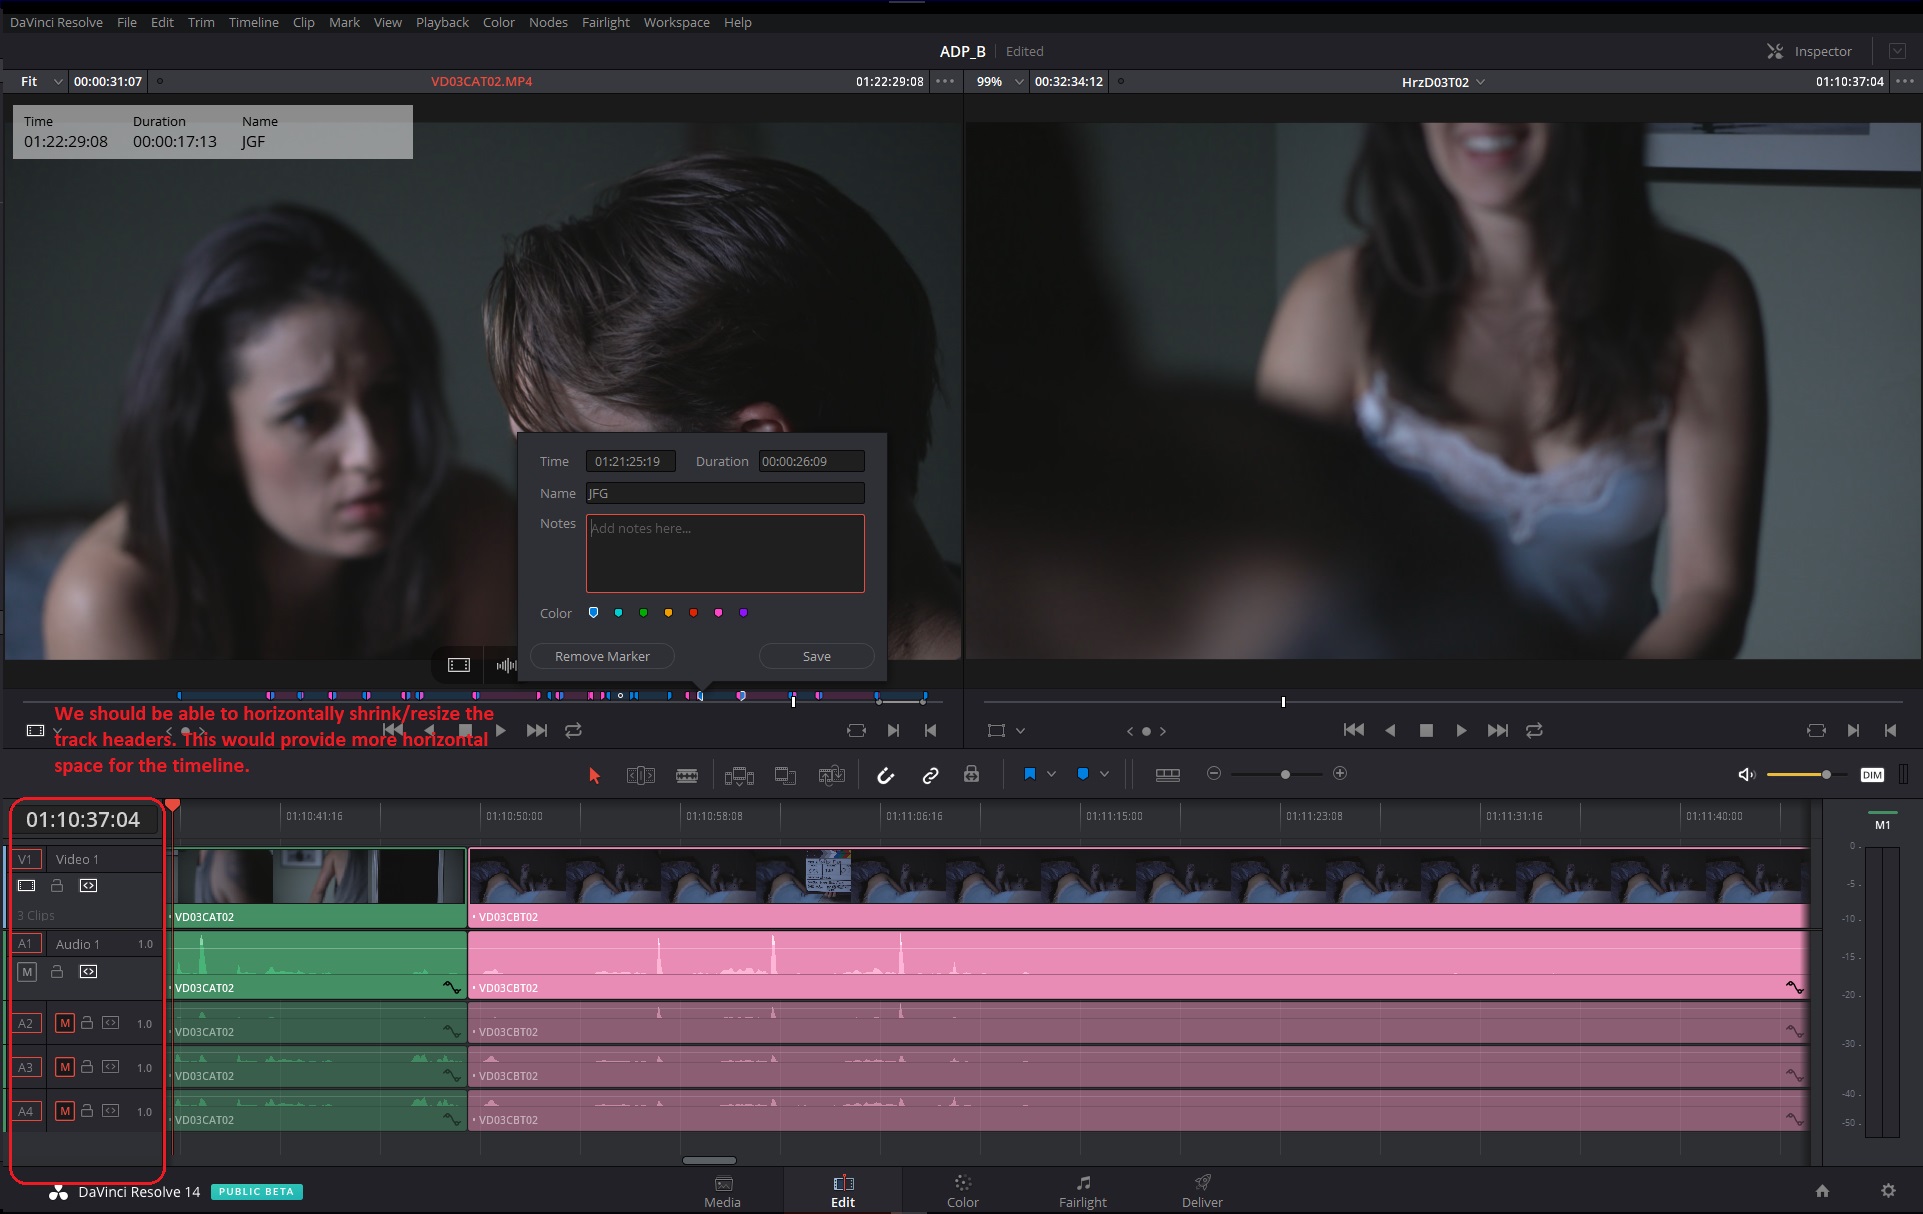Switch to the Fairlight page tab
Screen dimensions: 1923x1214
[1082, 1191]
